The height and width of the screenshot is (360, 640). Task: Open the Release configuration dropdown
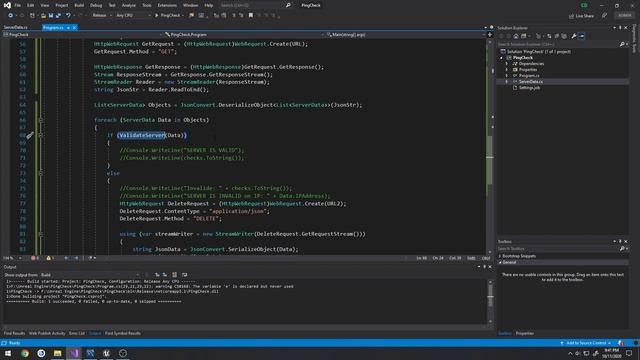[102, 16]
